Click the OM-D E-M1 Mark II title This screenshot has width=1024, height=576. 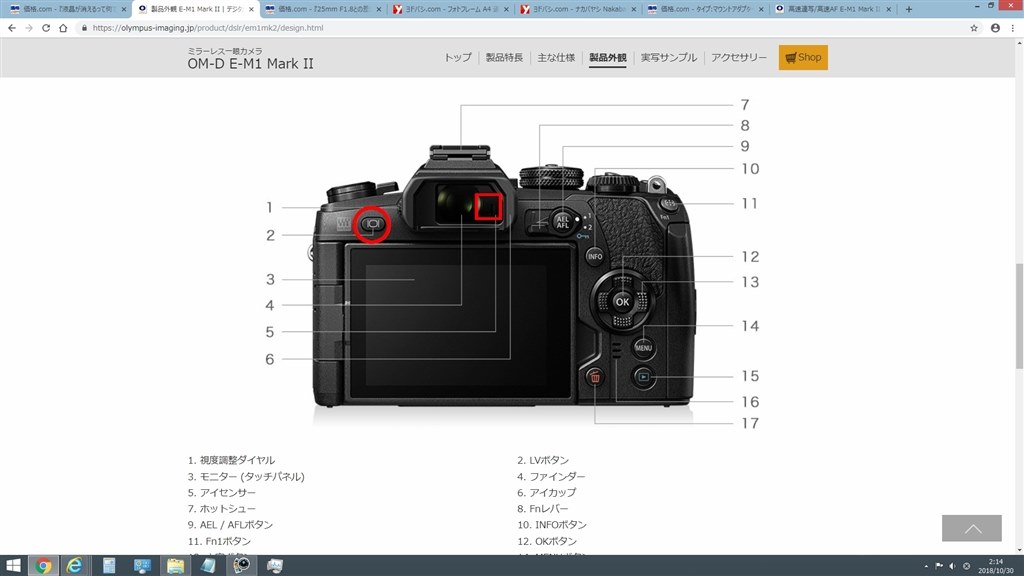click(250, 64)
